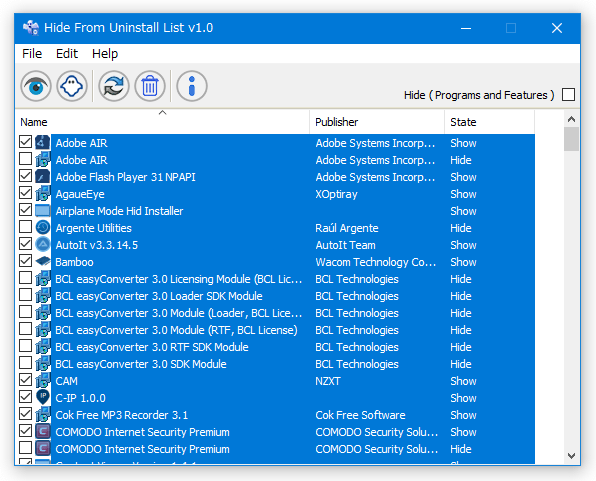Click the NZXT publisher cell
The height and width of the screenshot is (481, 596).
click(328, 381)
